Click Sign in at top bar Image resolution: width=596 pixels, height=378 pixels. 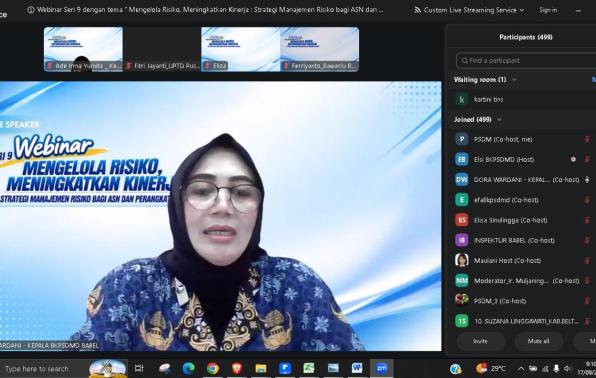coord(548,10)
